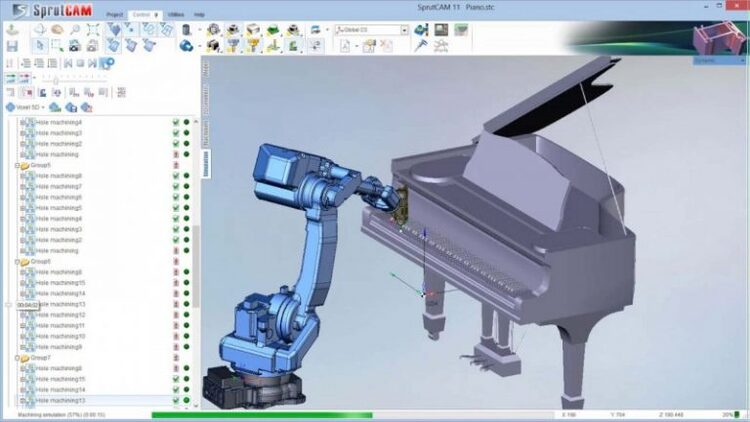
Task: Open the Help menu
Action: point(199,15)
